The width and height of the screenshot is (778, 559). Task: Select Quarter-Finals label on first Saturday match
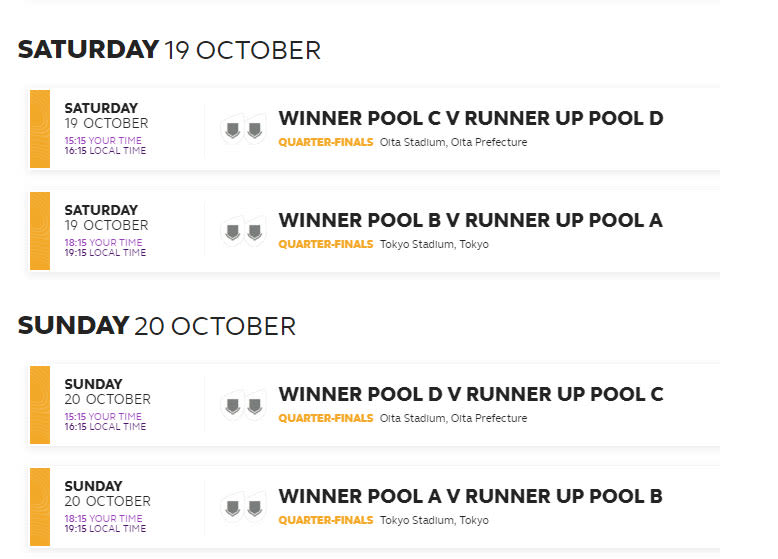(x=325, y=142)
